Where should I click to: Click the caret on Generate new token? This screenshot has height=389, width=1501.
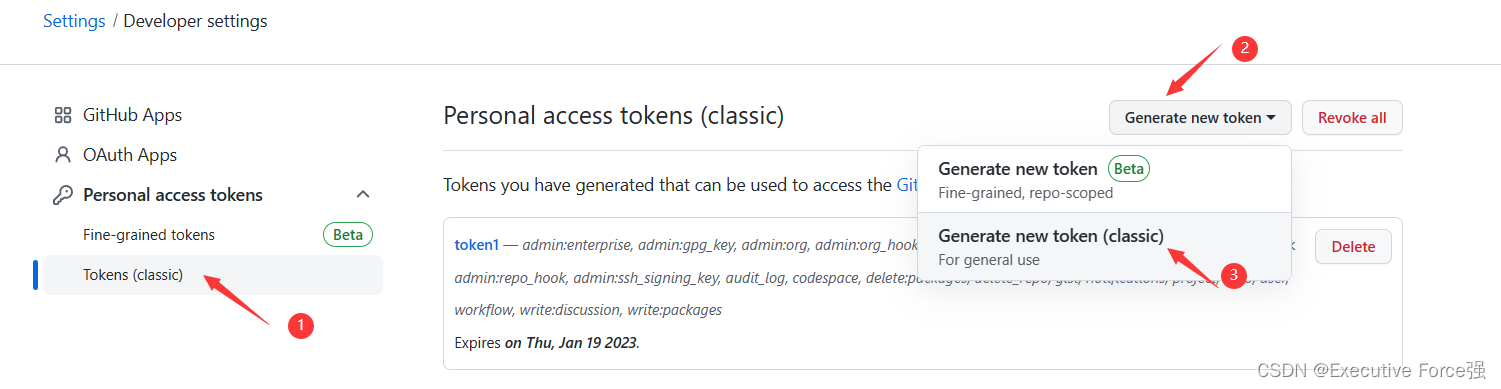point(1271,118)
